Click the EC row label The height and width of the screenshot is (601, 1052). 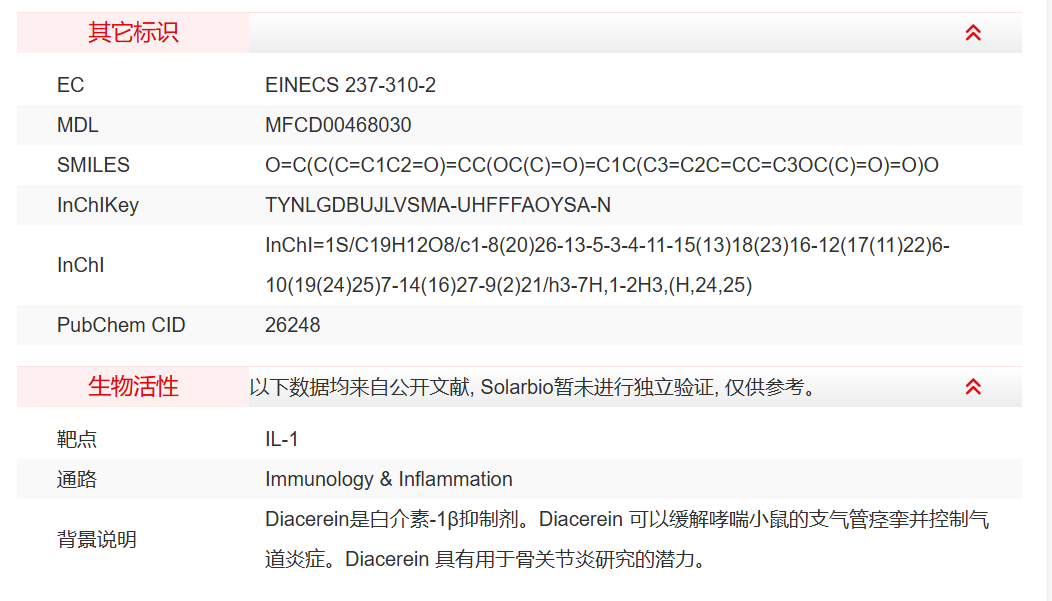pos(70,85)
